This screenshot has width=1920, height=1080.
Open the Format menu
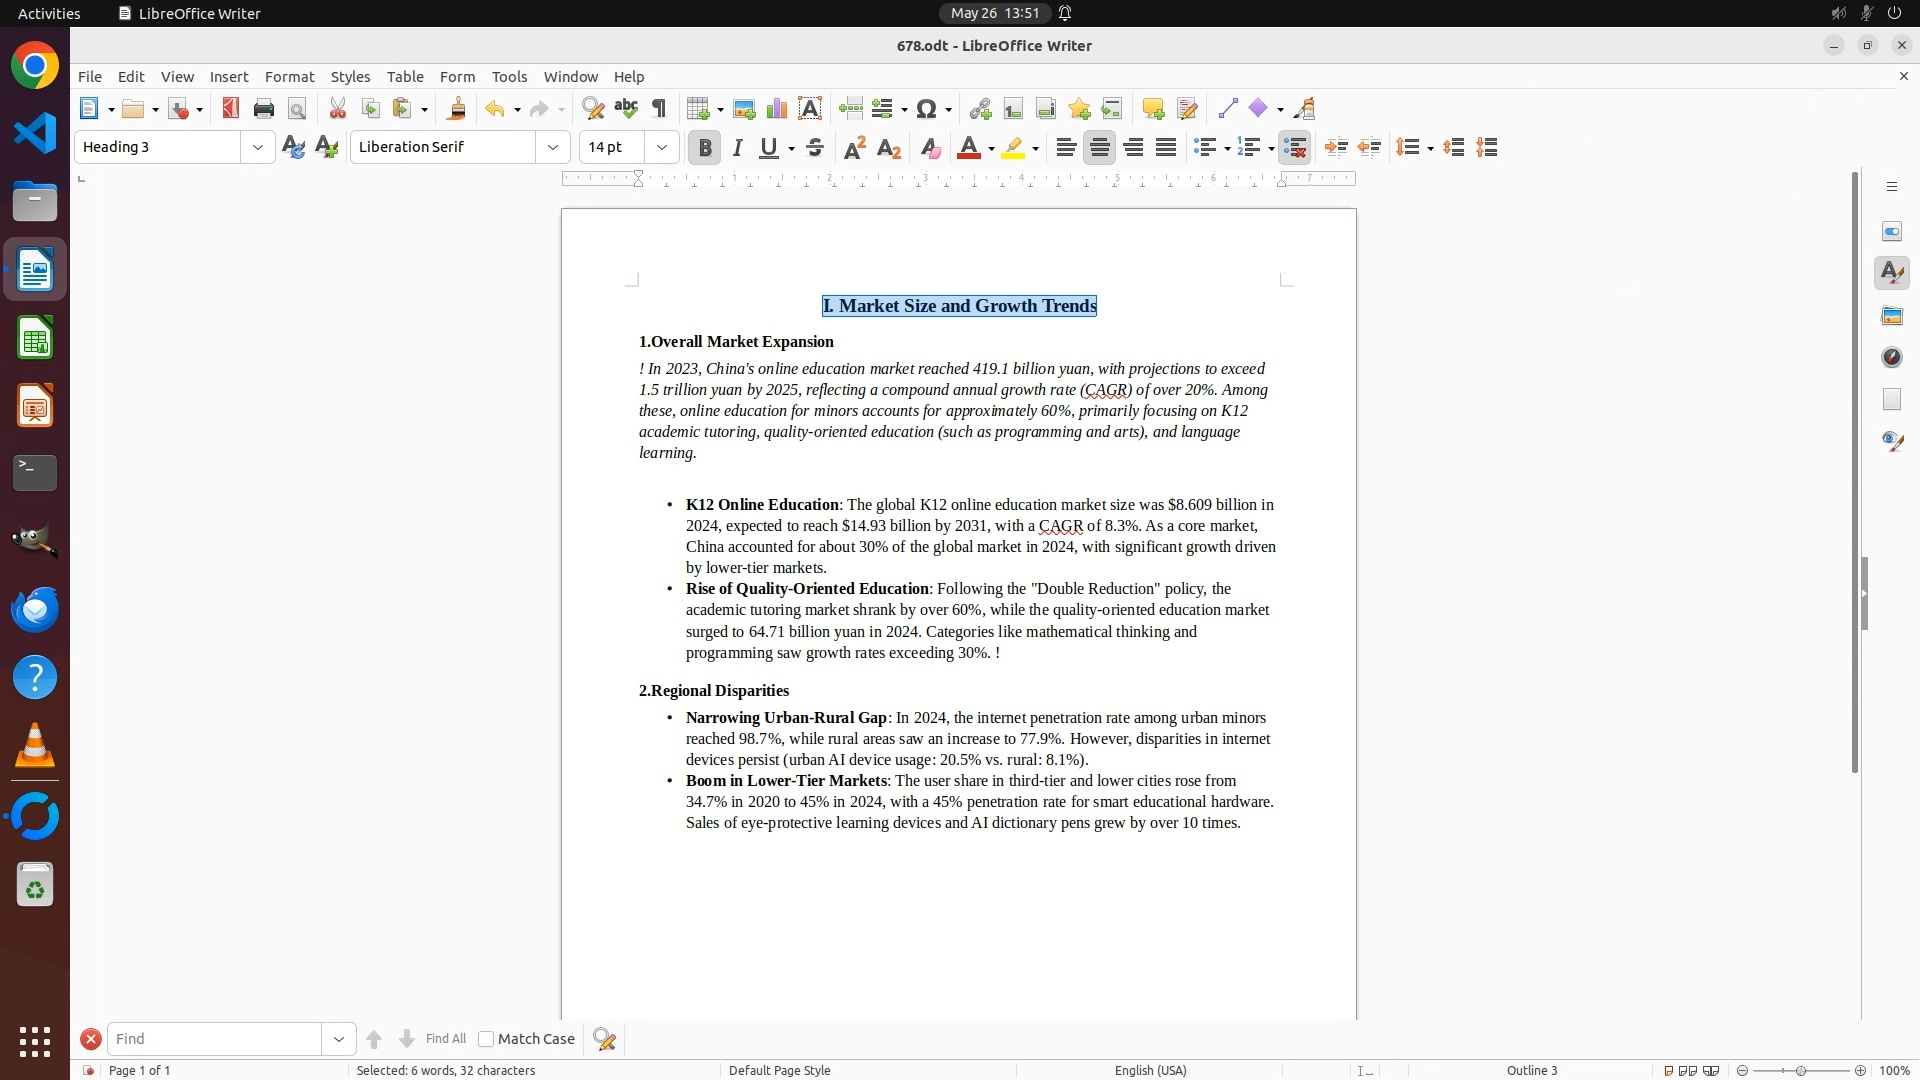pyautogui.click(x=289, y=77)
